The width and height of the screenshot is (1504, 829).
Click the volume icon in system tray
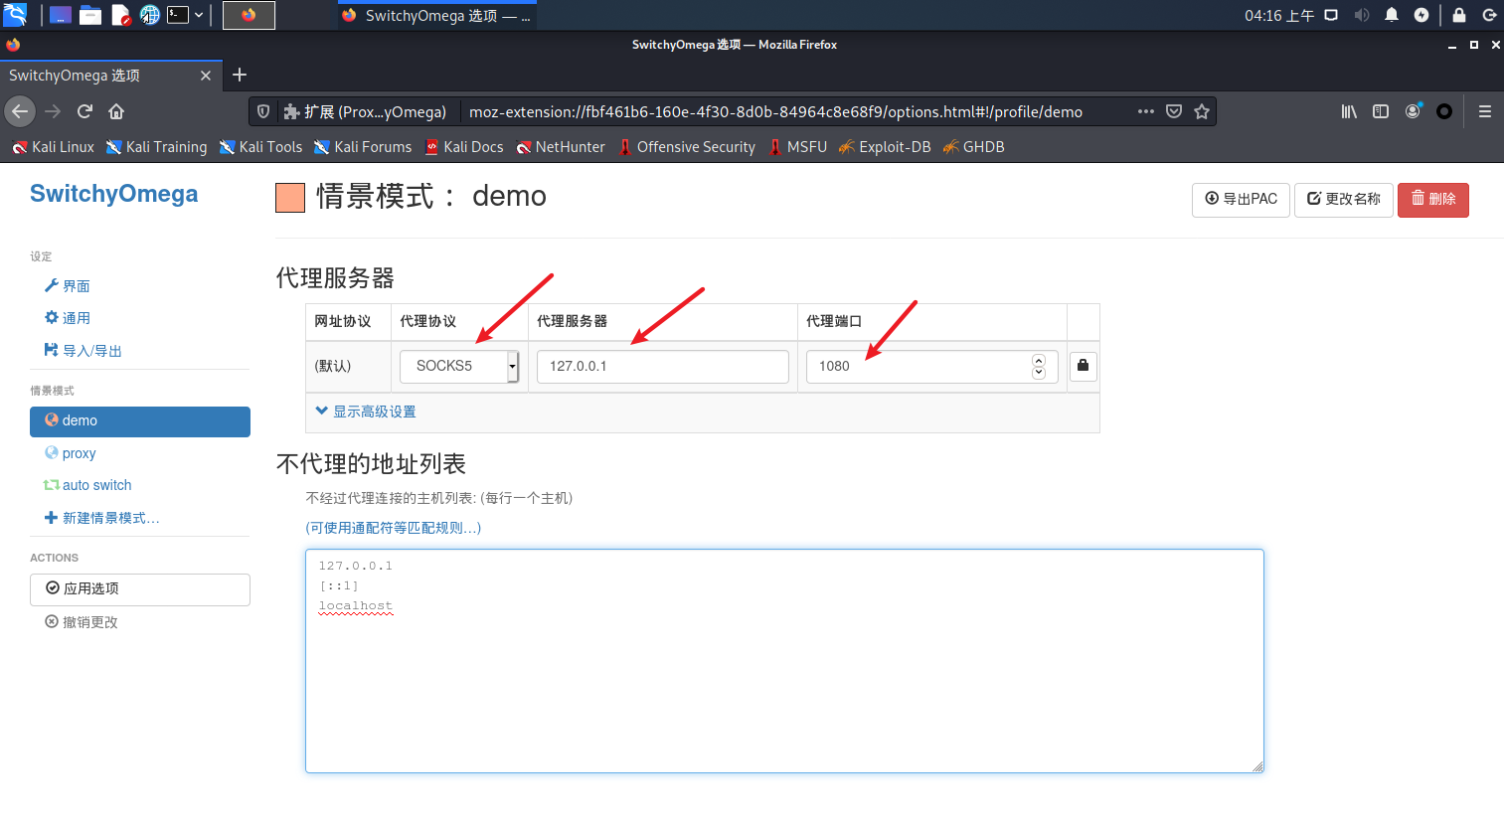1361,15
